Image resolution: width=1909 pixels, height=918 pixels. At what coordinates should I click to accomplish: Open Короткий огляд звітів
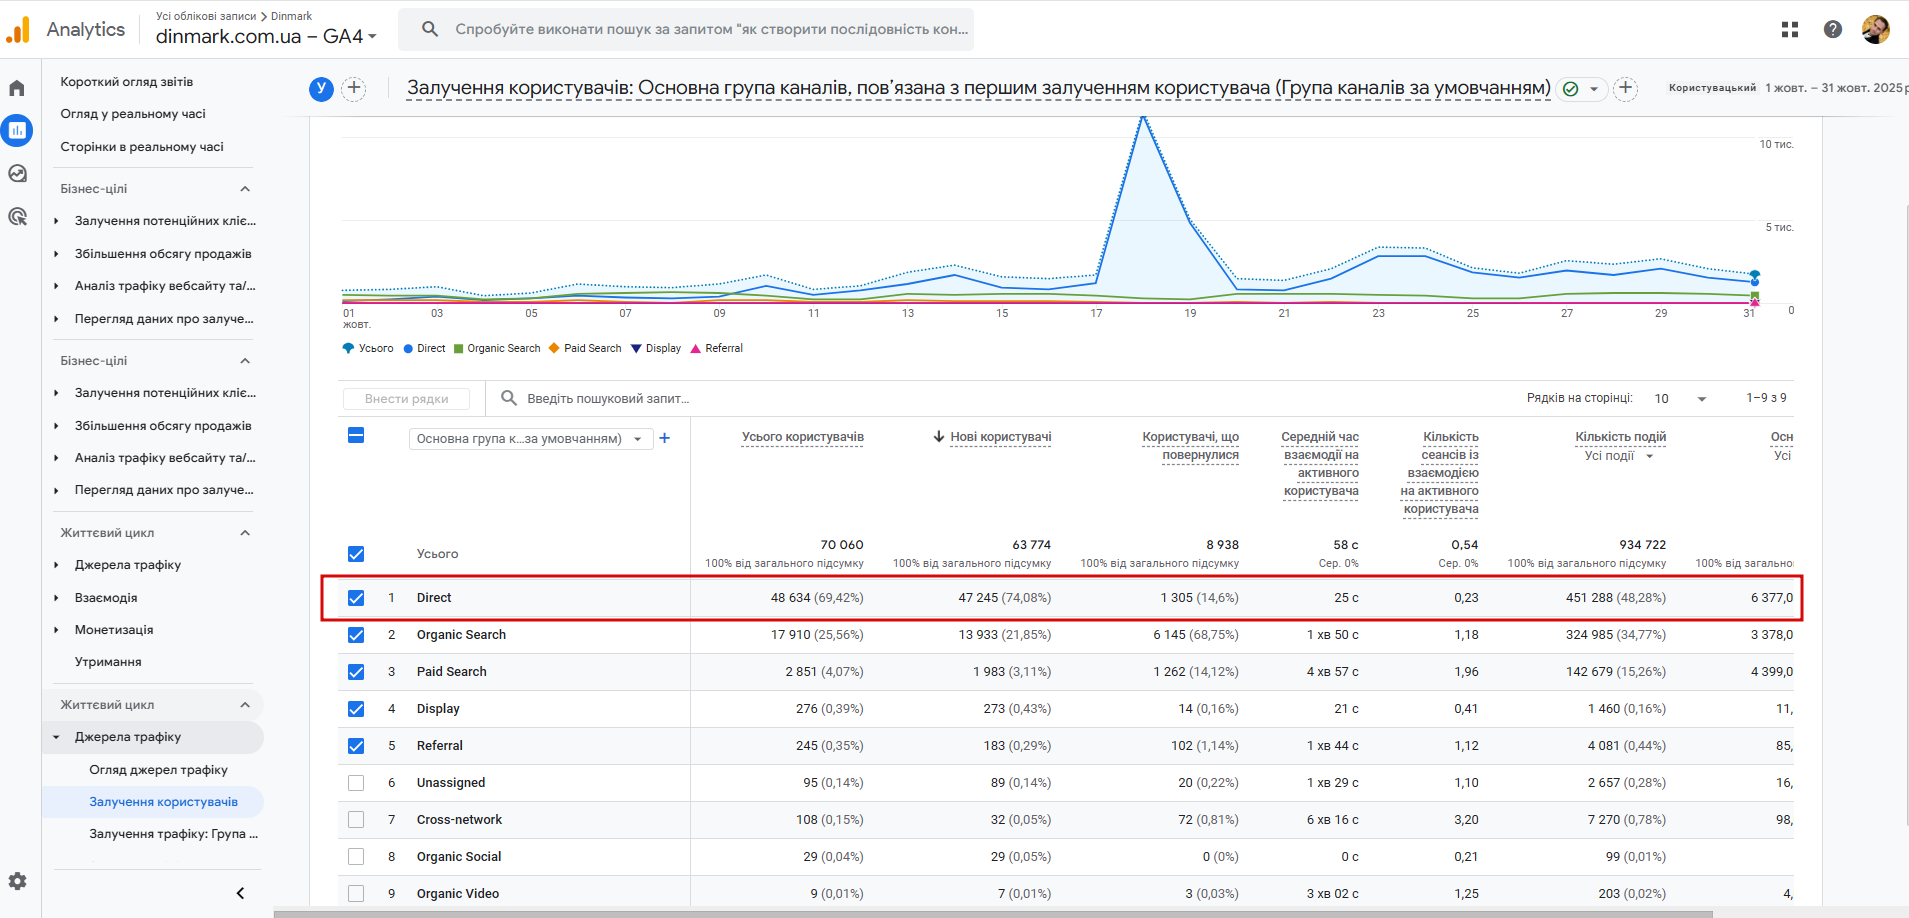tap(127, 82)
